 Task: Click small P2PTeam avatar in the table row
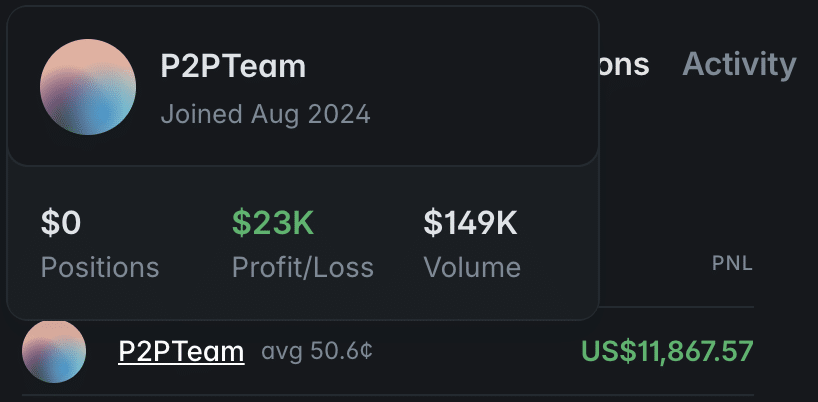(54, 351)
